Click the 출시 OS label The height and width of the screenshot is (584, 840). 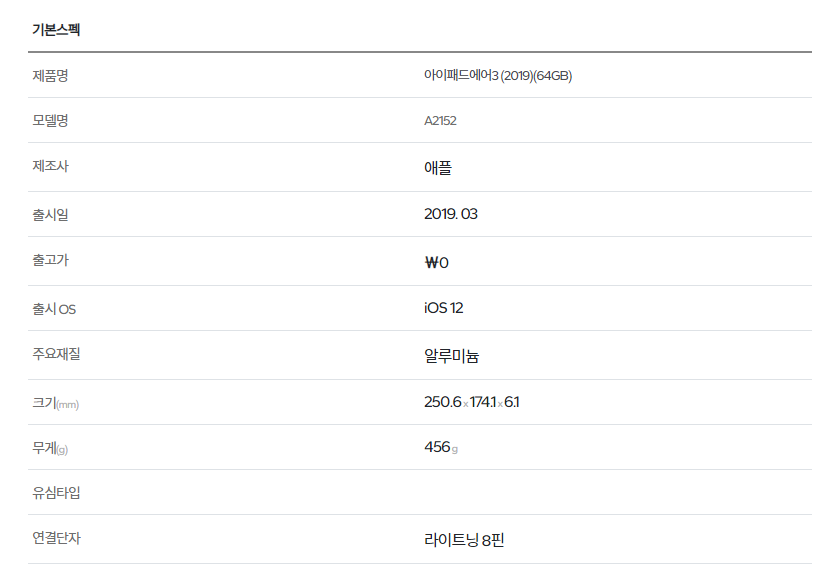(x=54, y=309)
